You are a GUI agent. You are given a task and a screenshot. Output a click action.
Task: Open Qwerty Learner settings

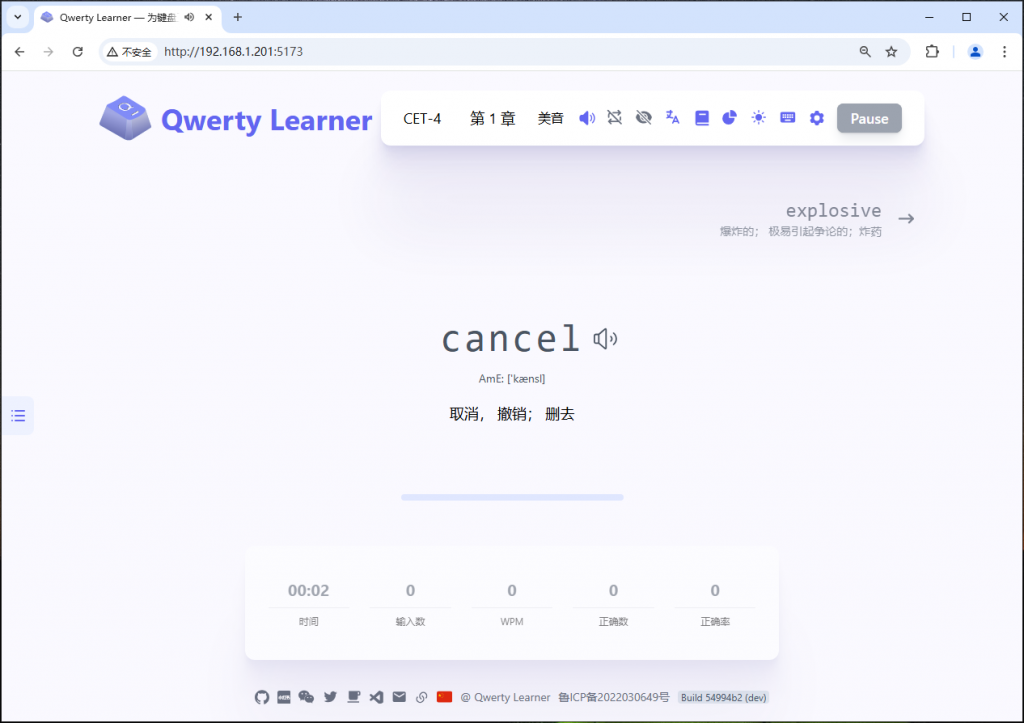[x=816, y=117]
